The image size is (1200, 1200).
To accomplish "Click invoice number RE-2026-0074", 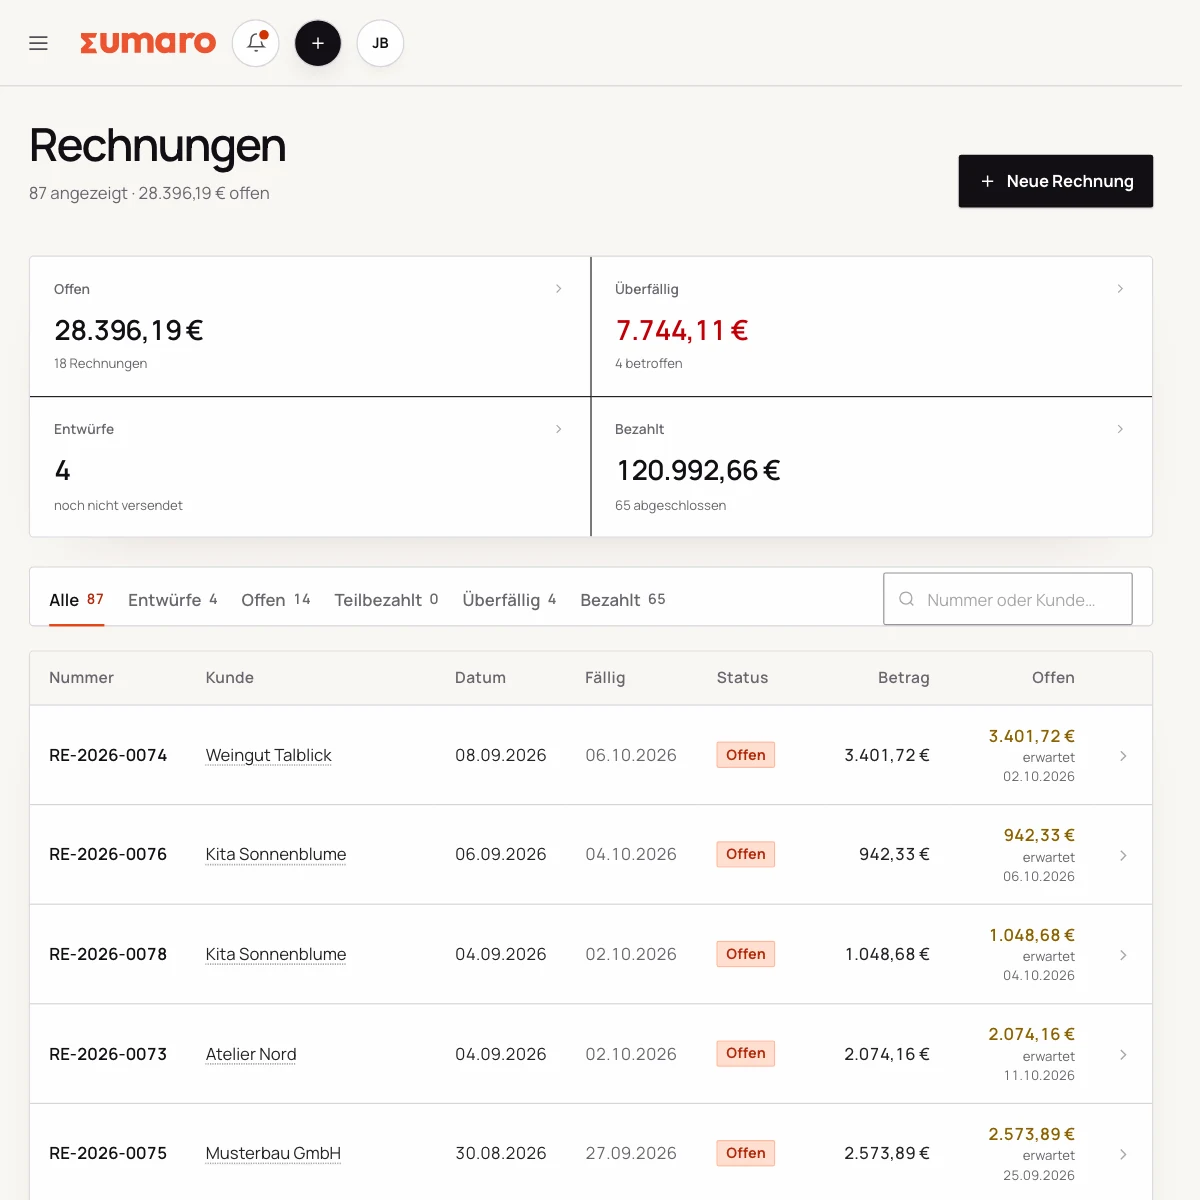I will 108,755.
